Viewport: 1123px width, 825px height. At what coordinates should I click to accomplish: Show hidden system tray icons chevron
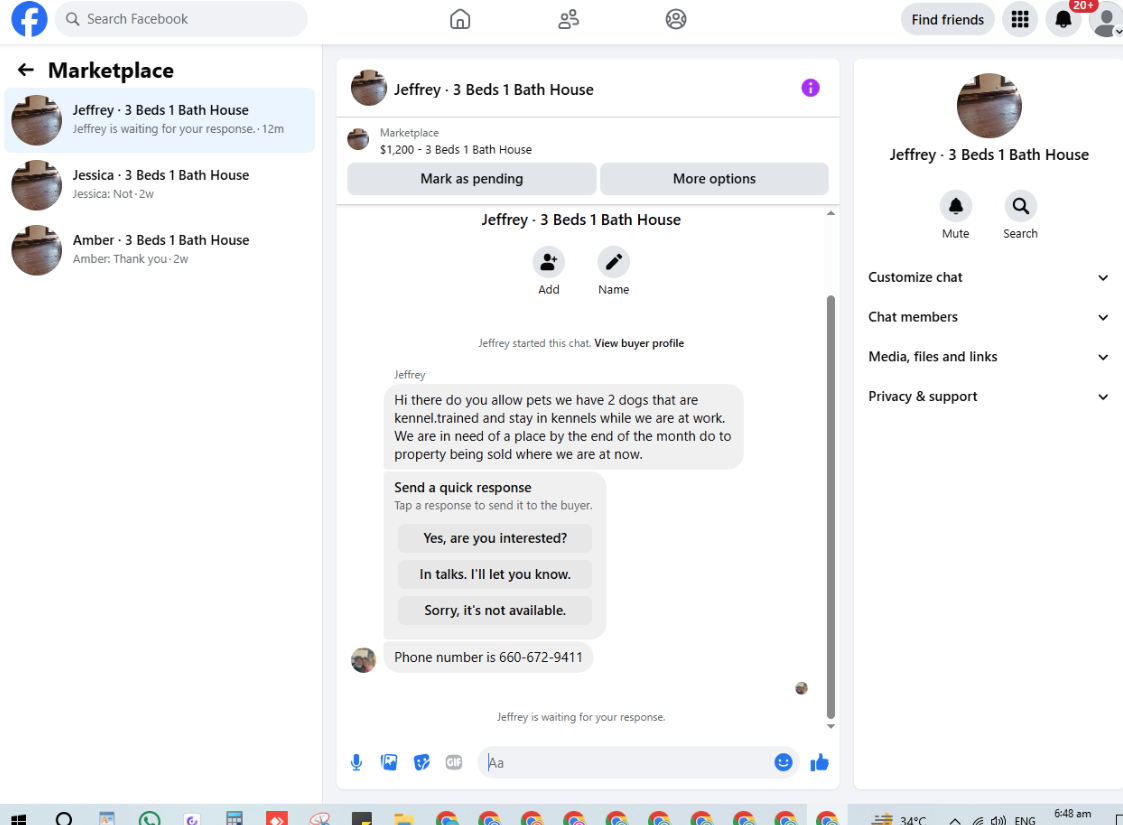(955, 821)
